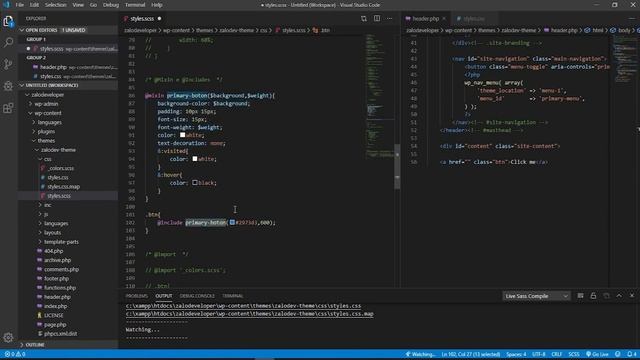Collapse the themes folder

pyautogui.click(x=46, y=141)
